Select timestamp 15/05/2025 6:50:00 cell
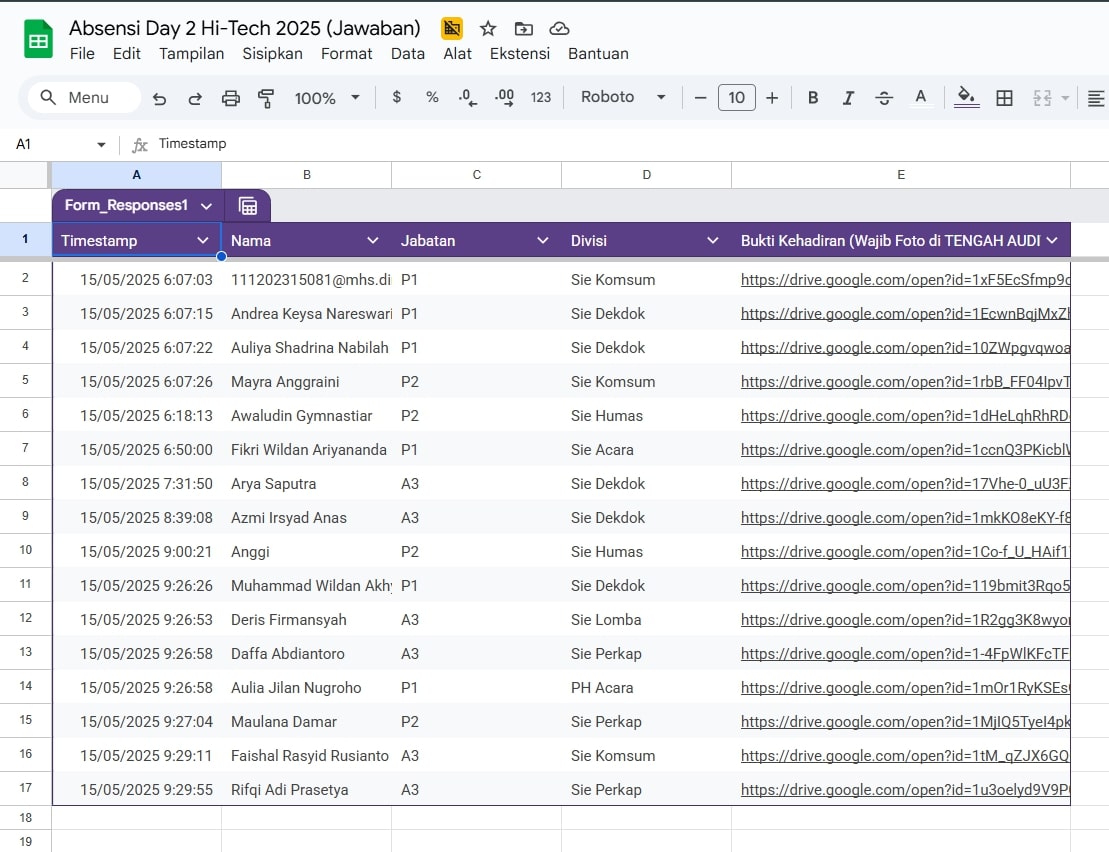 [137, 450]
